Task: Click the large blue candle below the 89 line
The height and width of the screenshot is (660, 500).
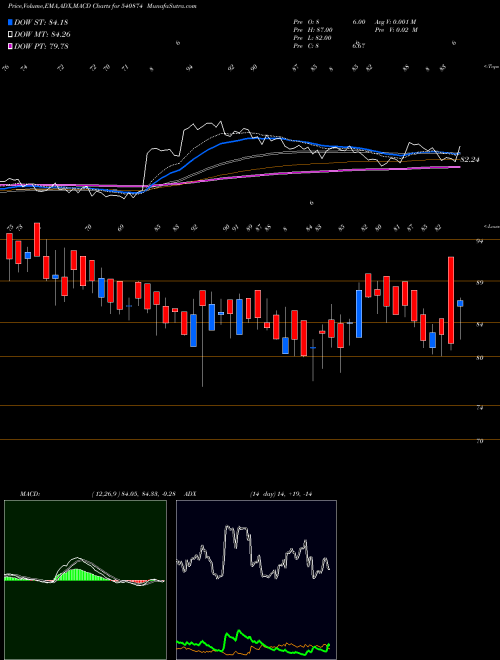Action: click(x=359, y=314)
